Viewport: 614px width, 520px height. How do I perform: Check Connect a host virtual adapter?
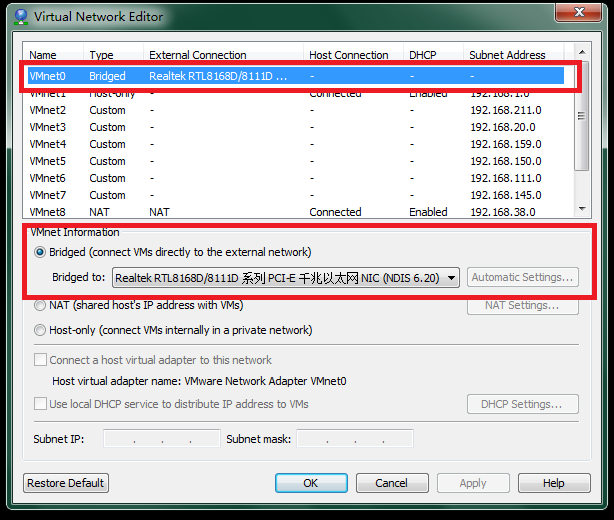coord(40,359)
